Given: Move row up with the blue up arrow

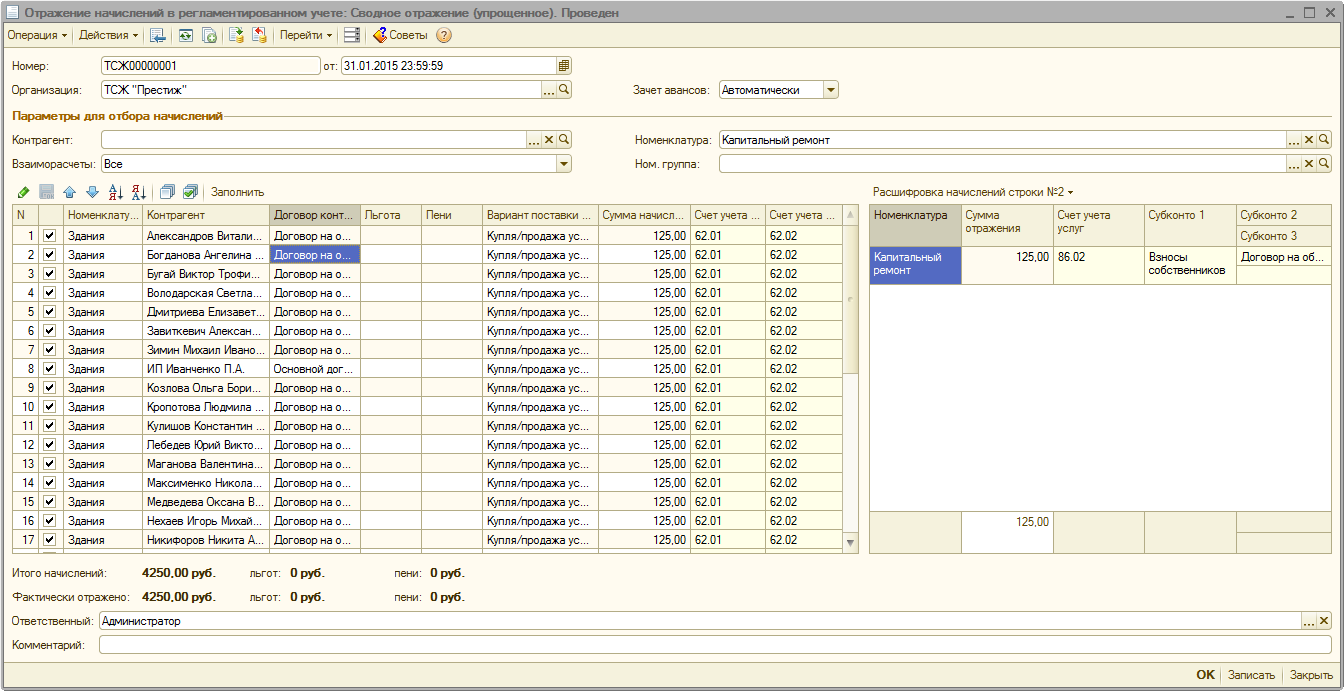Looking at the screenshot, I should 69,192.
